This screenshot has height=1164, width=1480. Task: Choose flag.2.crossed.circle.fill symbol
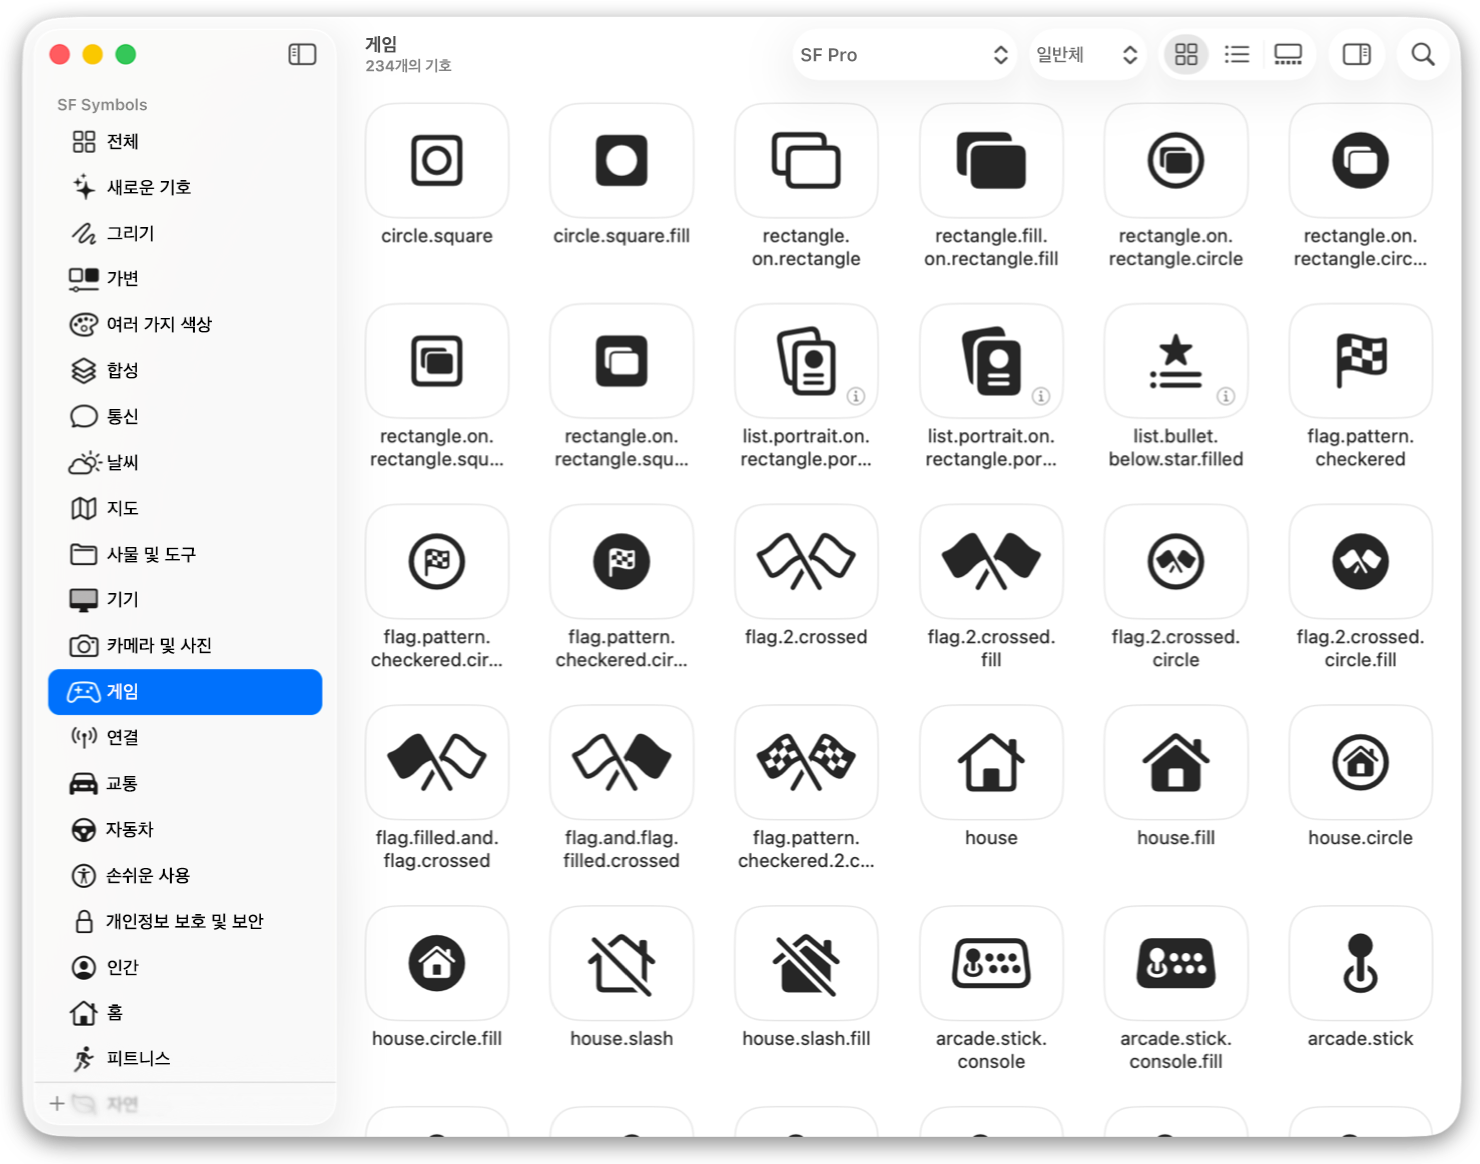1361,562
